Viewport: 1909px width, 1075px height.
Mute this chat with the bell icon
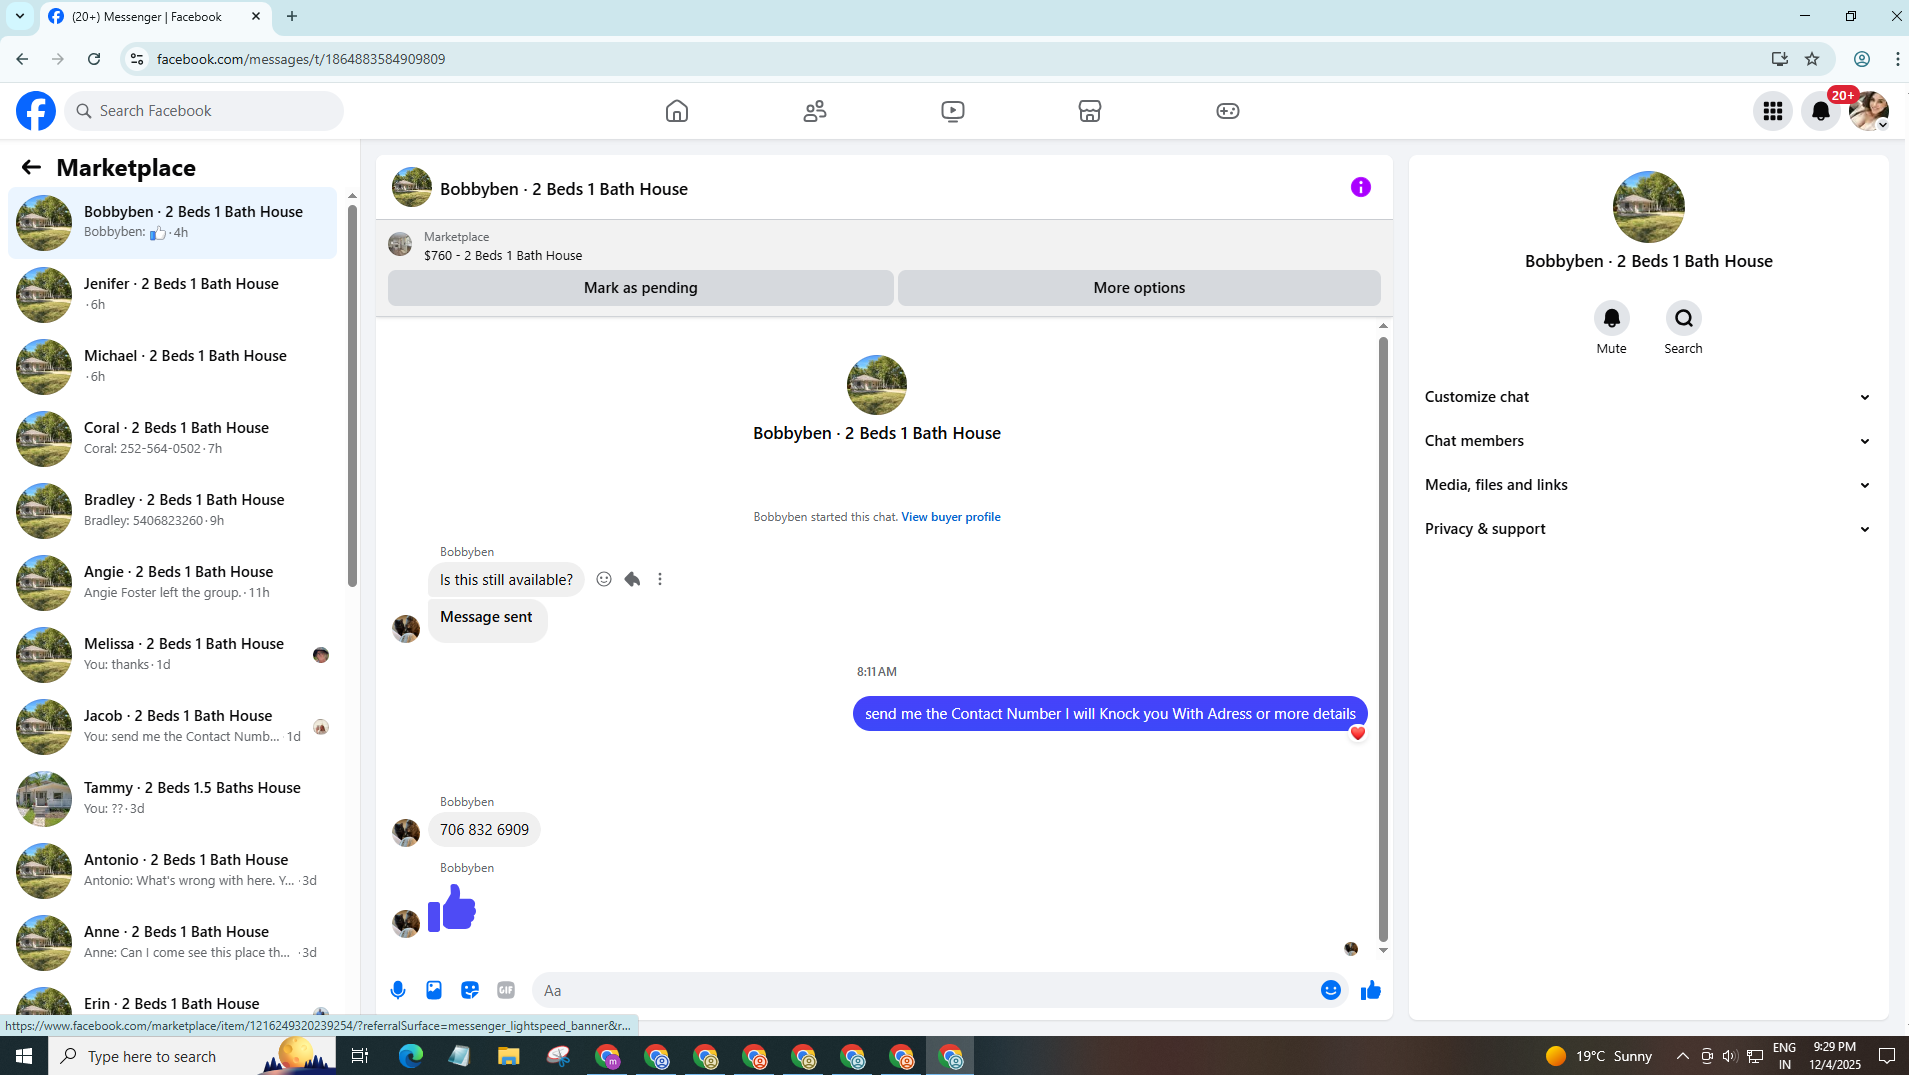click(1611, 318)
